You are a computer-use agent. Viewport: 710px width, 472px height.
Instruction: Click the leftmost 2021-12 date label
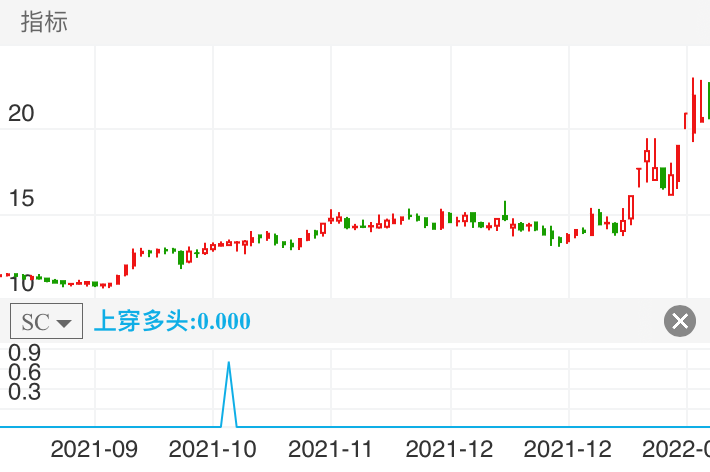(449, 447)
